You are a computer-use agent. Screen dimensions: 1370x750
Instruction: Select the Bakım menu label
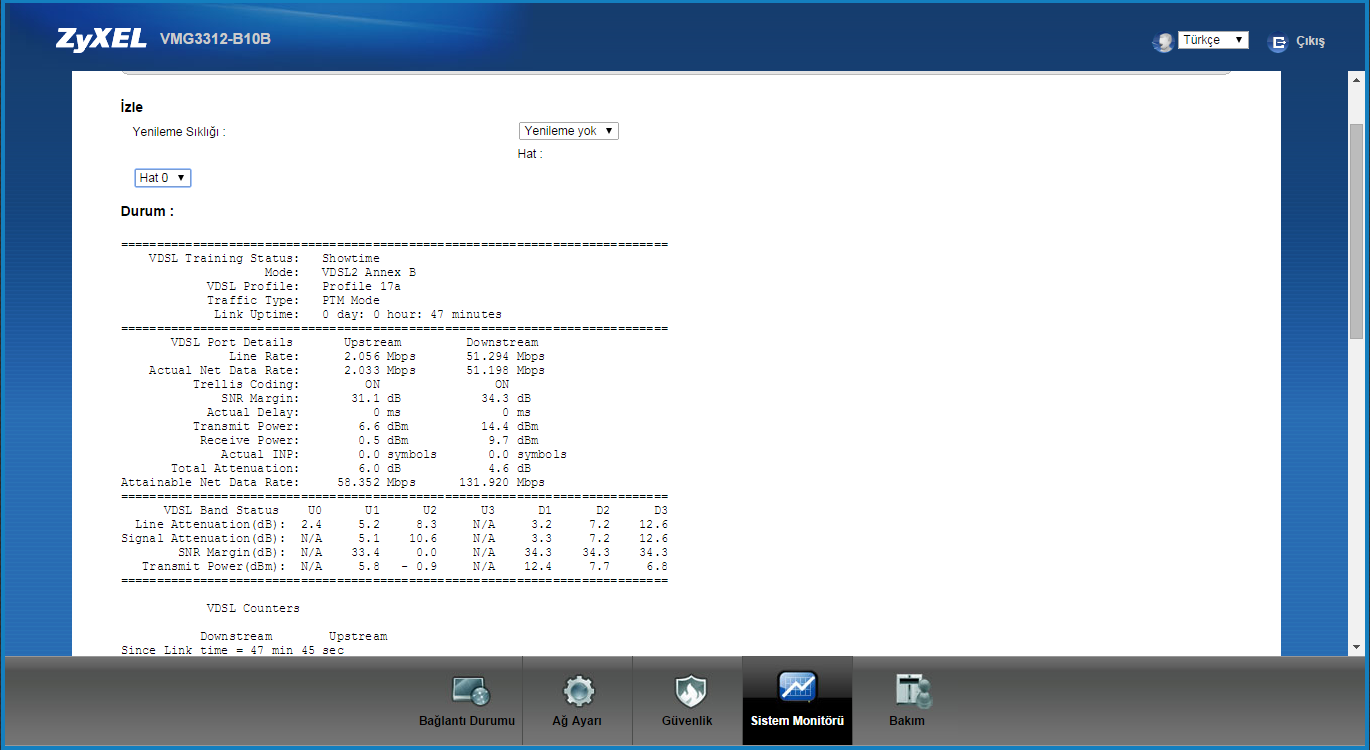tap(907, 721)
